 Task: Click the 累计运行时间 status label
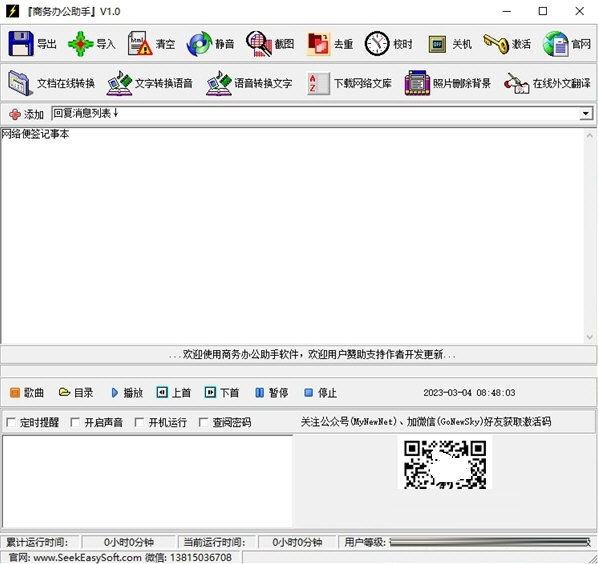tap(37, 542)
